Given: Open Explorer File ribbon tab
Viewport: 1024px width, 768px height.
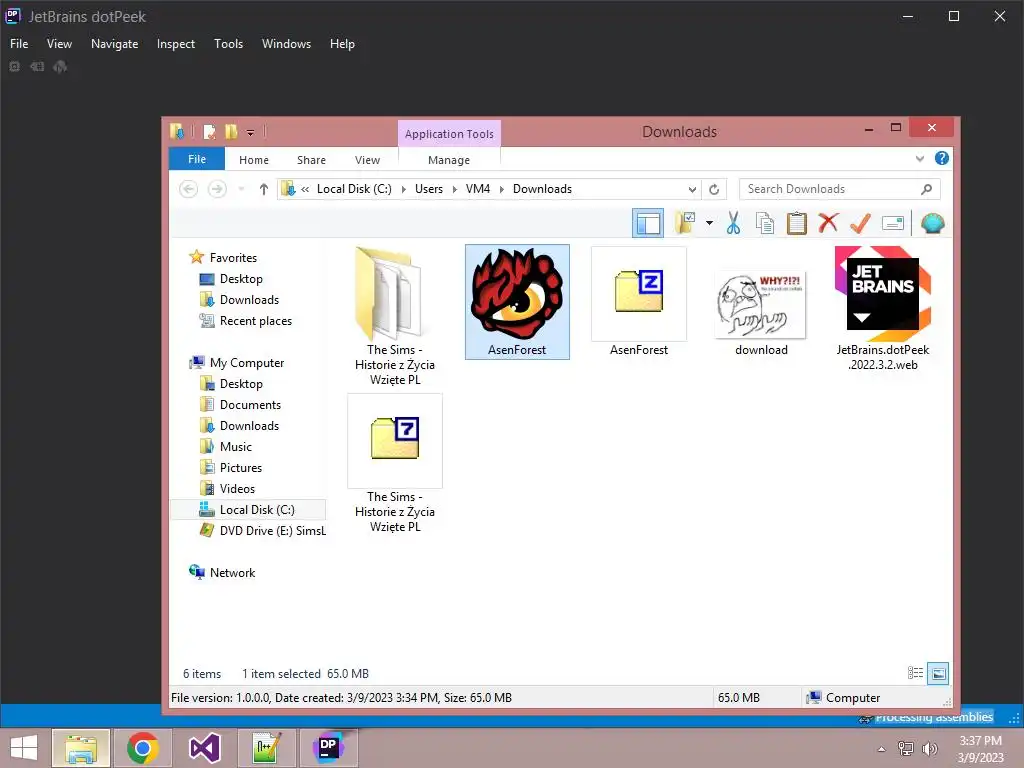Looking at the screenshot, I should point(197,159).
